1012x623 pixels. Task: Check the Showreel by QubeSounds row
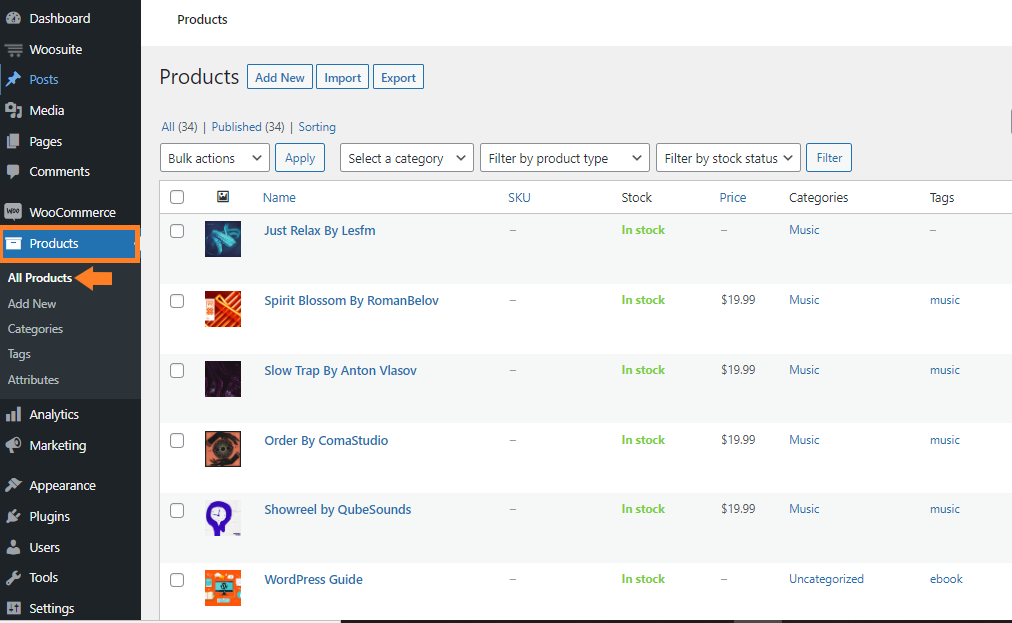click(177, 510)
